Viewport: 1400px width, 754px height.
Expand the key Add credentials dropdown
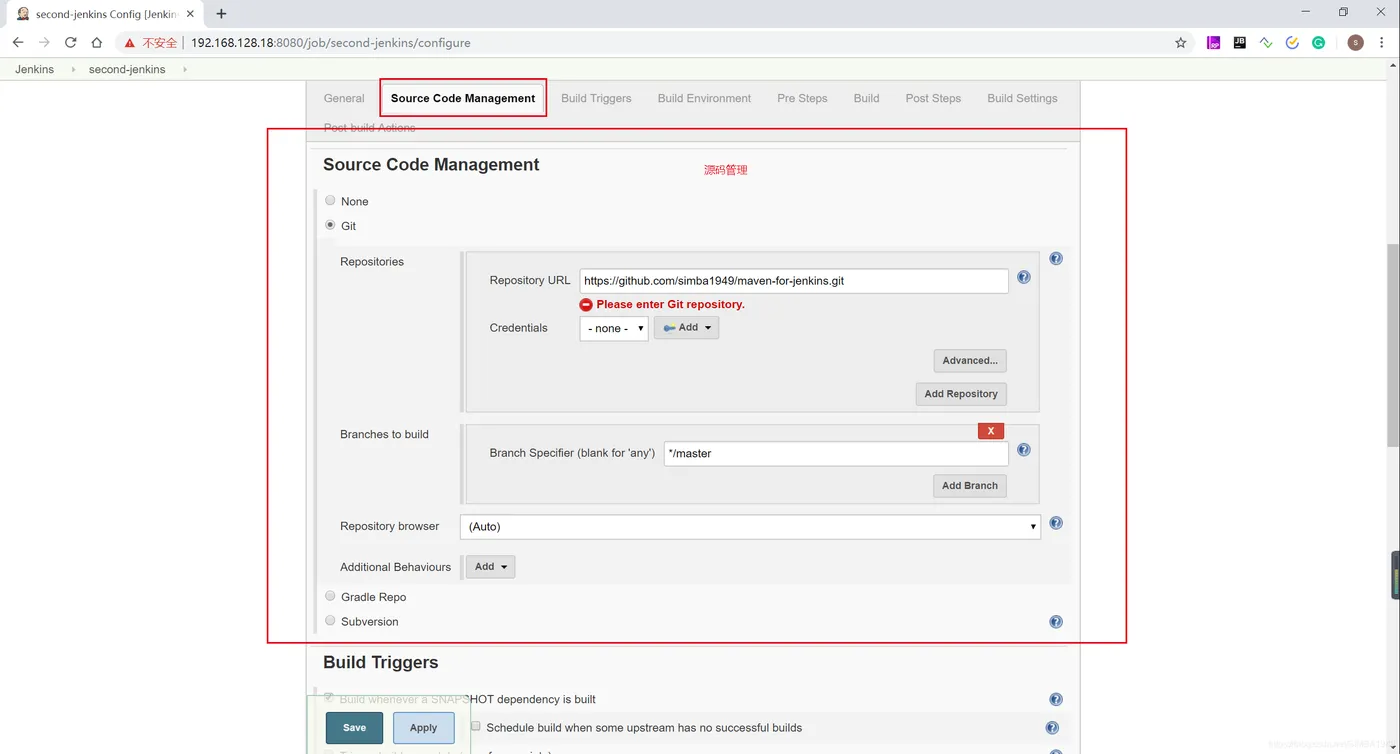(686, 327)
